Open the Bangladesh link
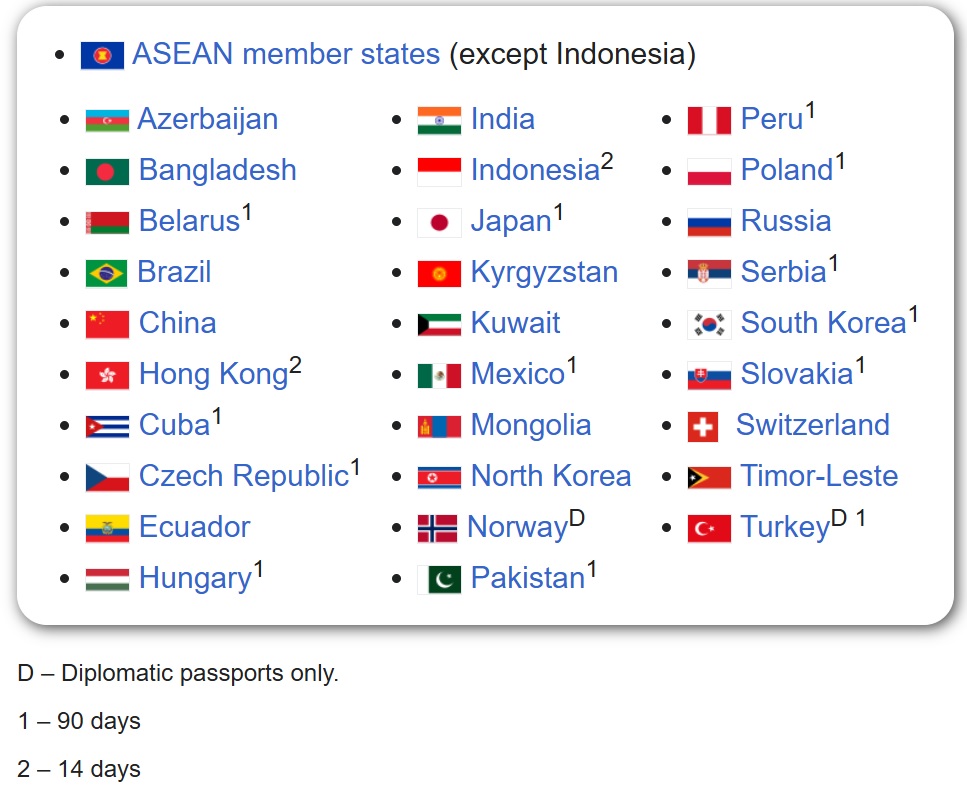Image resolution: width=967 pixels, height=798 pixels. [218, 170]
